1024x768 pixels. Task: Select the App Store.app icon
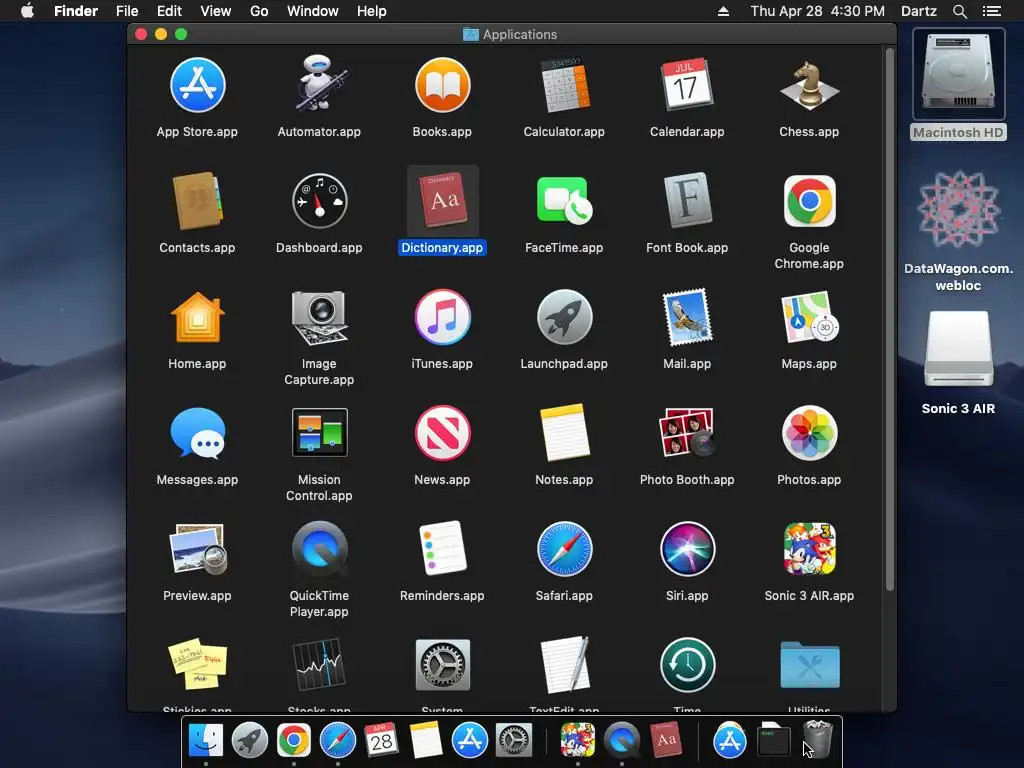point(197,85)
